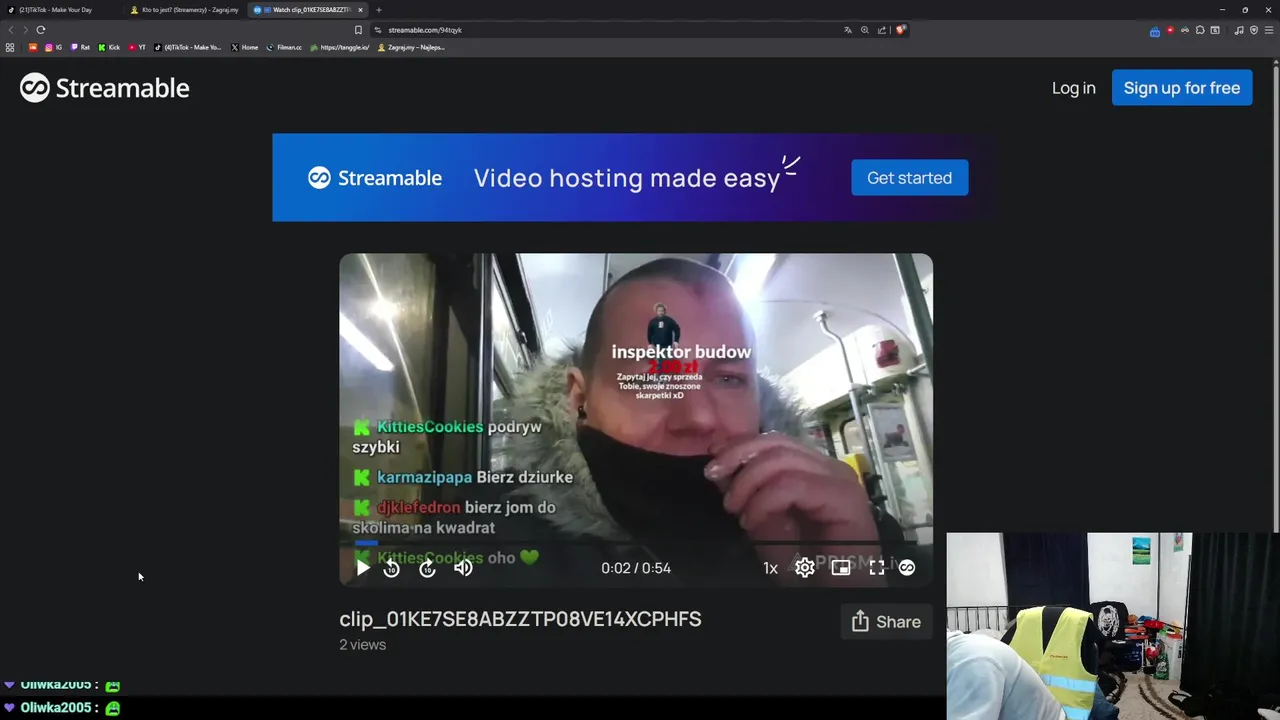Open the Filman.cc bookmark
The image size is (1280, 720).
click(284, 47)
